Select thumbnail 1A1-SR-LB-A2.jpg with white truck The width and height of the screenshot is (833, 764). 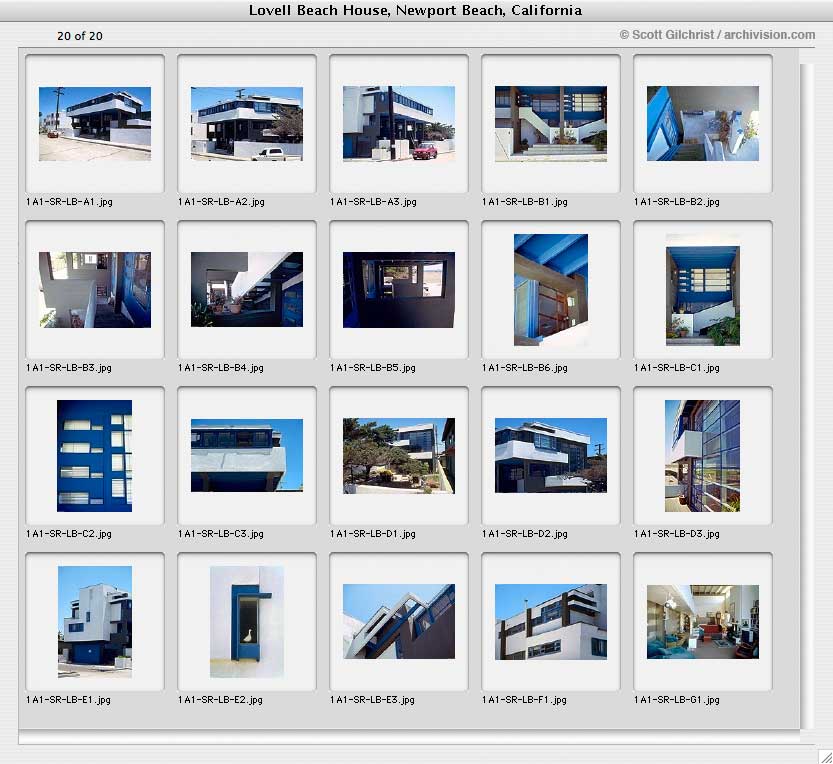click(247, 124)
